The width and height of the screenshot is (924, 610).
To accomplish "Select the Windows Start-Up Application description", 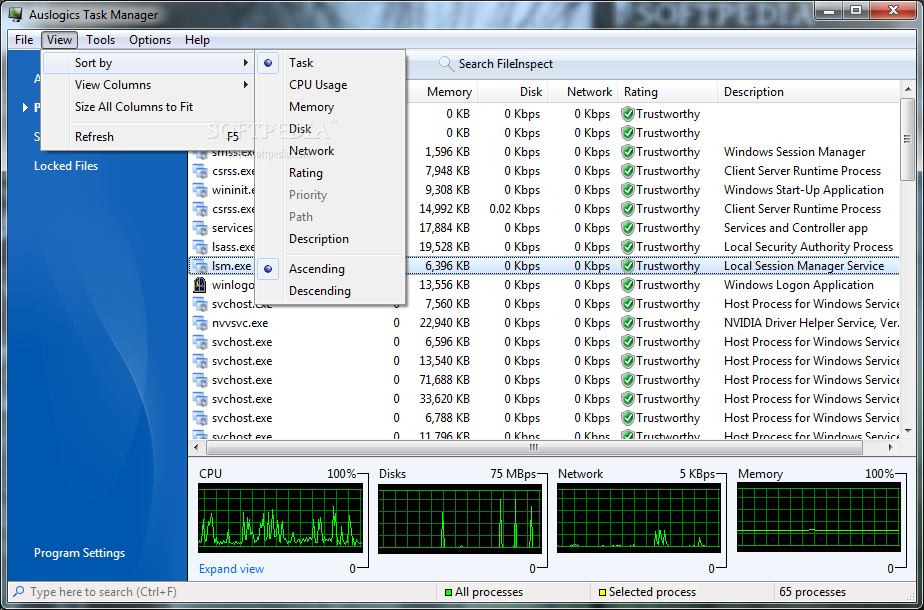I will click(x=804, y=190).
